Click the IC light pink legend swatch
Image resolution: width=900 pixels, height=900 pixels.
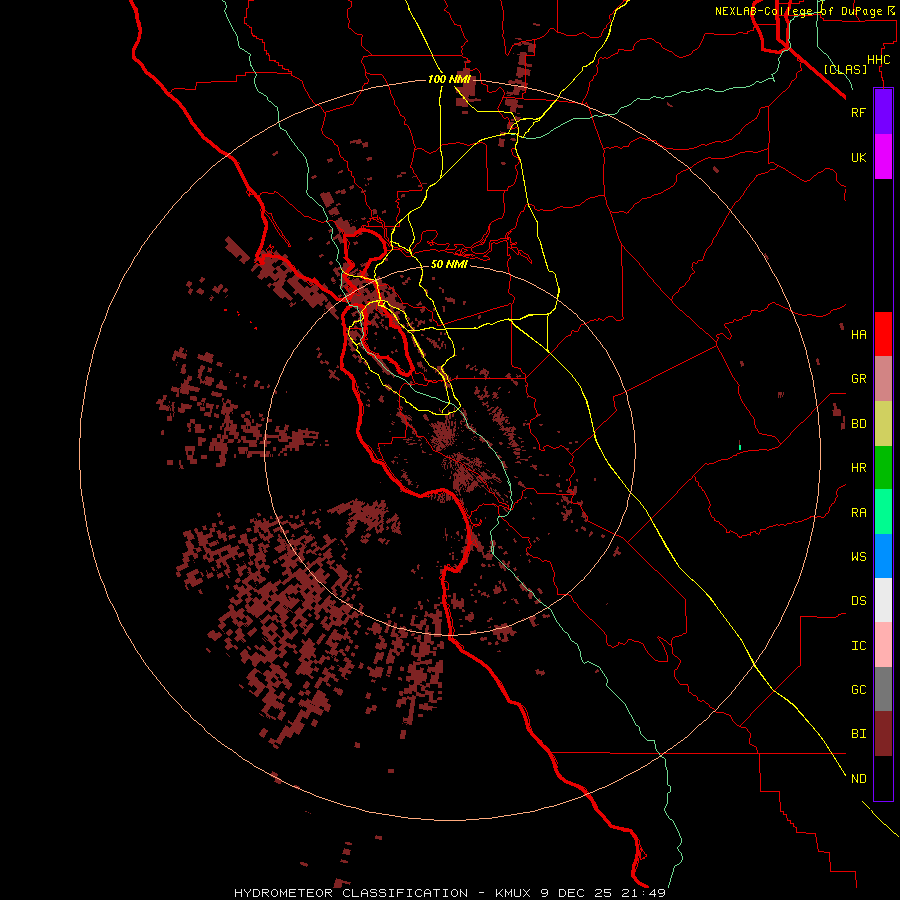tap(883, 645)
